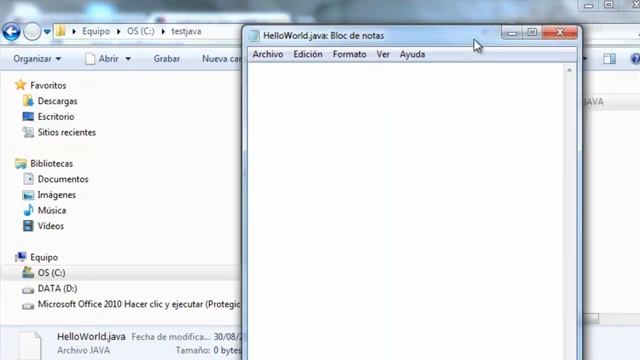Click the Nueva carpeta toolbar button
This screenshot has height=360, width=640.
point(221,59)
